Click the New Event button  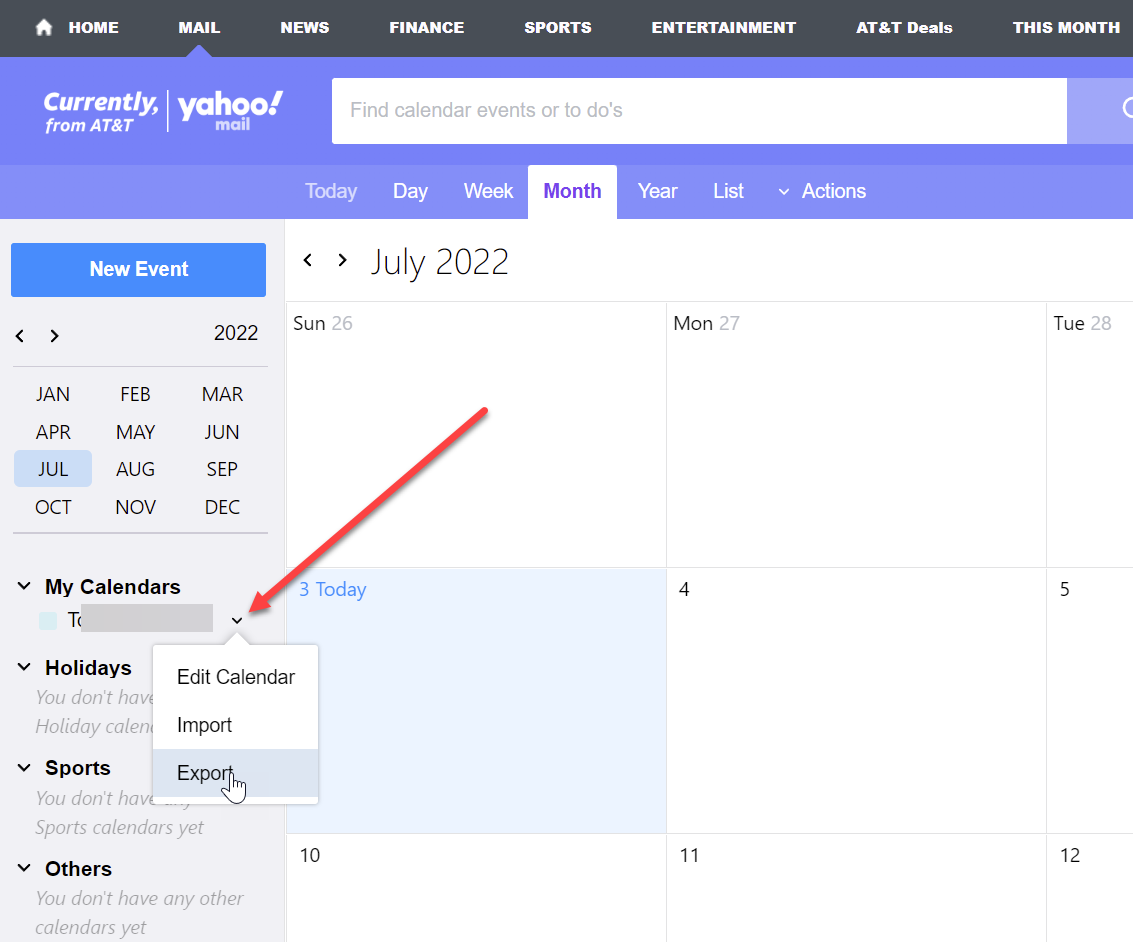pos(139,269)
